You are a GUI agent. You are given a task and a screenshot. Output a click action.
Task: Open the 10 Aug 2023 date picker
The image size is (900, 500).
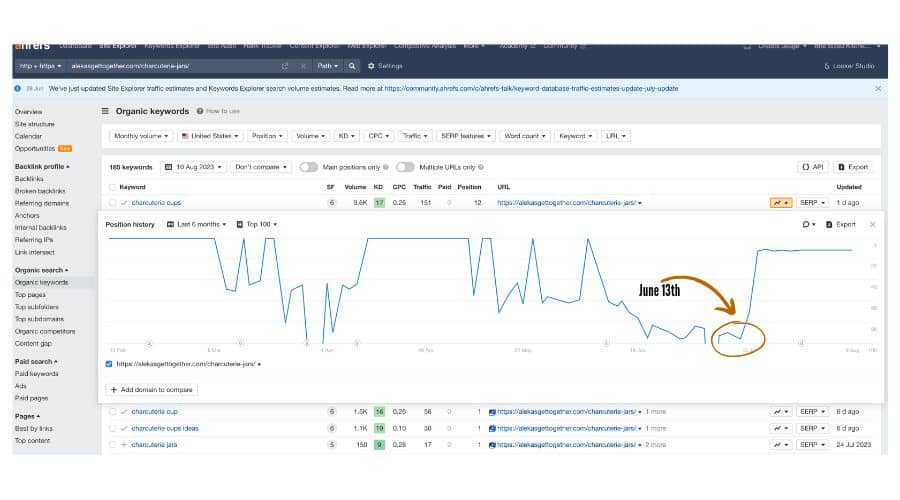(x=193, y=167)
